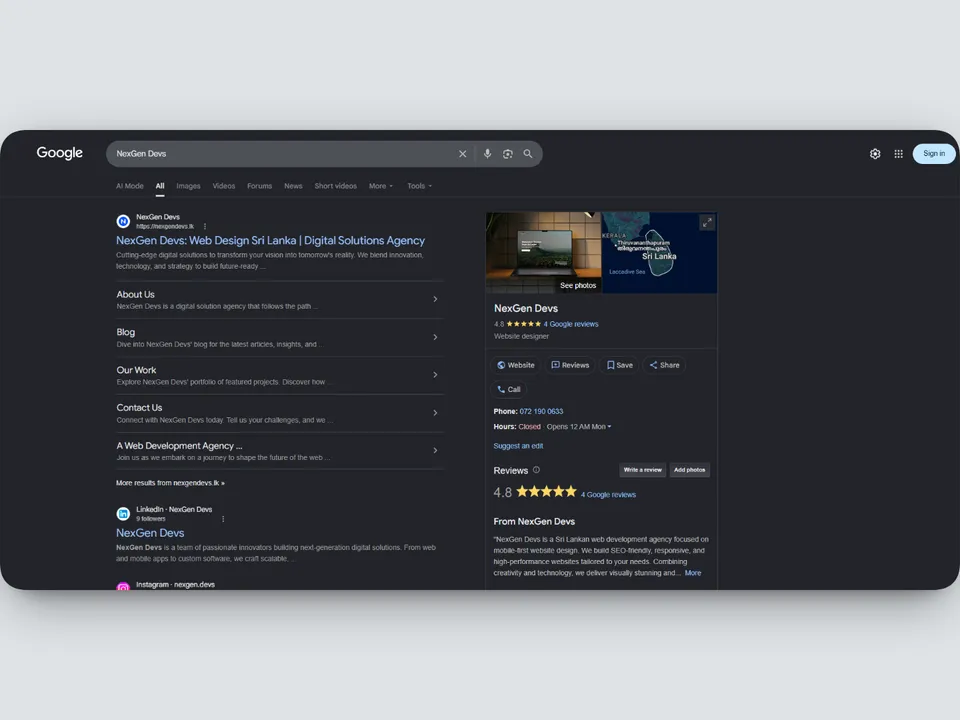Open options menu beside LinkedIn result
This screenshot has height=720, width=960.
pos(223,519)
